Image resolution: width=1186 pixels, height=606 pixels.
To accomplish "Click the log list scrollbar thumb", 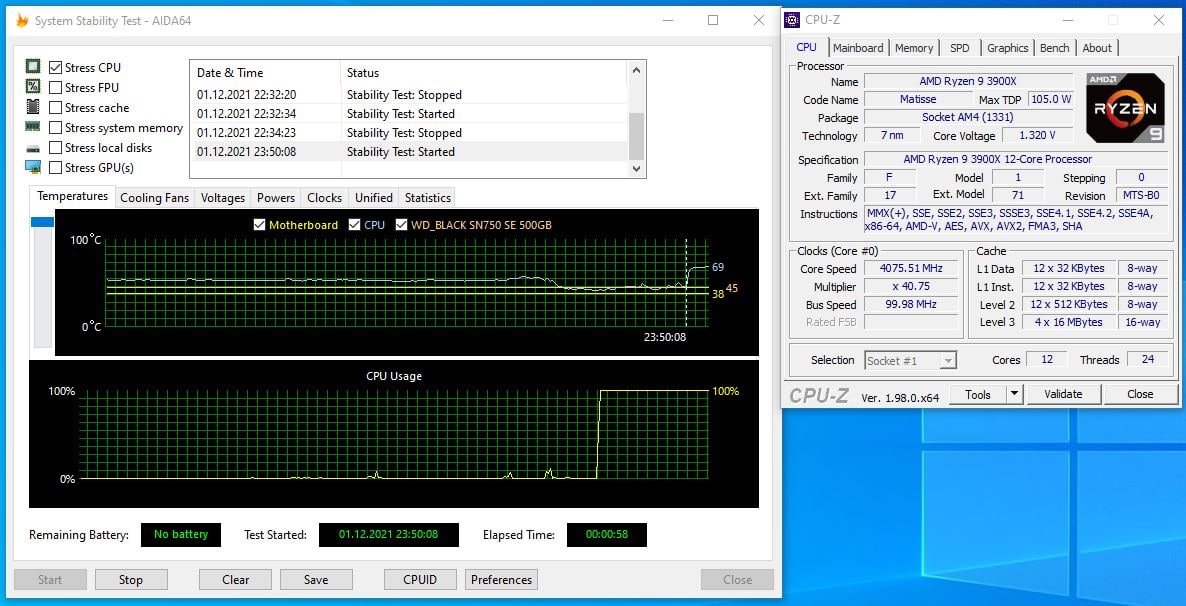I will (x=636, y=135).
